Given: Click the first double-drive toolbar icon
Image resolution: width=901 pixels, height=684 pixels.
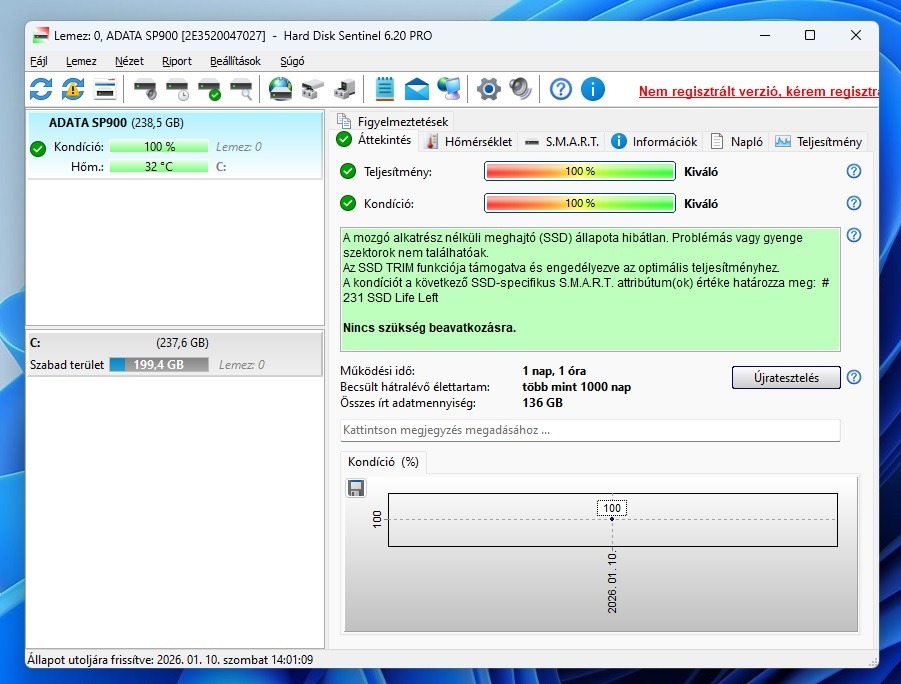Looking at the screenshot, I should pos(313,90).
